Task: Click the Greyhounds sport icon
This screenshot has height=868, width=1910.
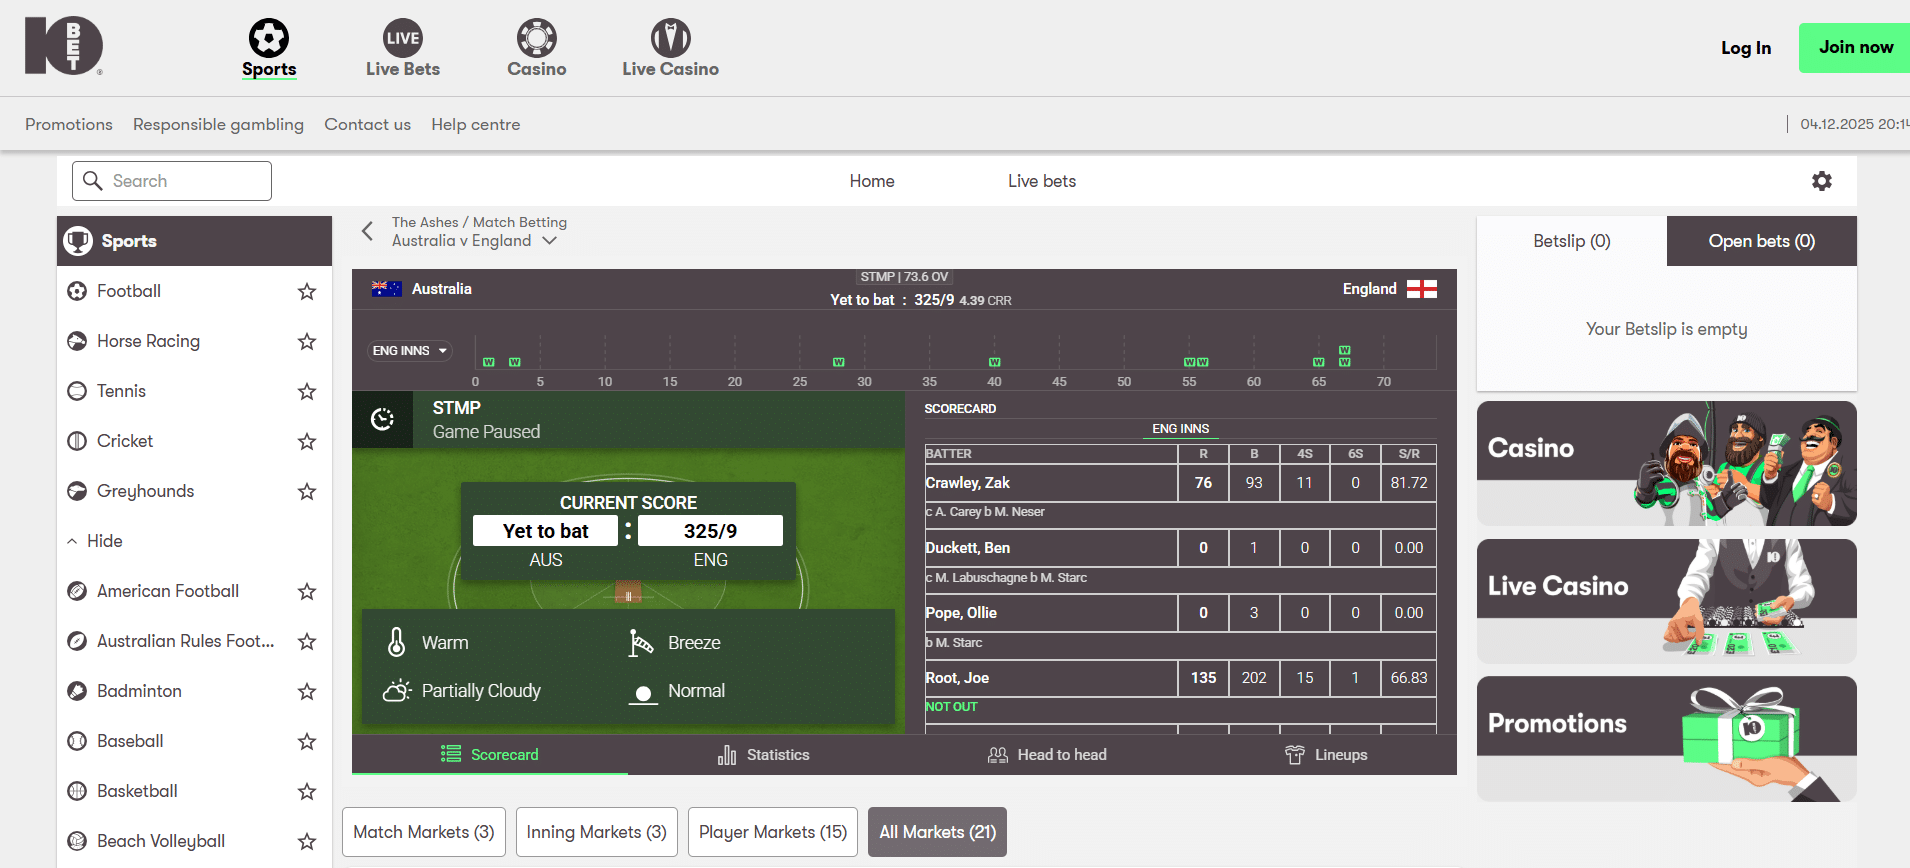Action: click(77, 491)
